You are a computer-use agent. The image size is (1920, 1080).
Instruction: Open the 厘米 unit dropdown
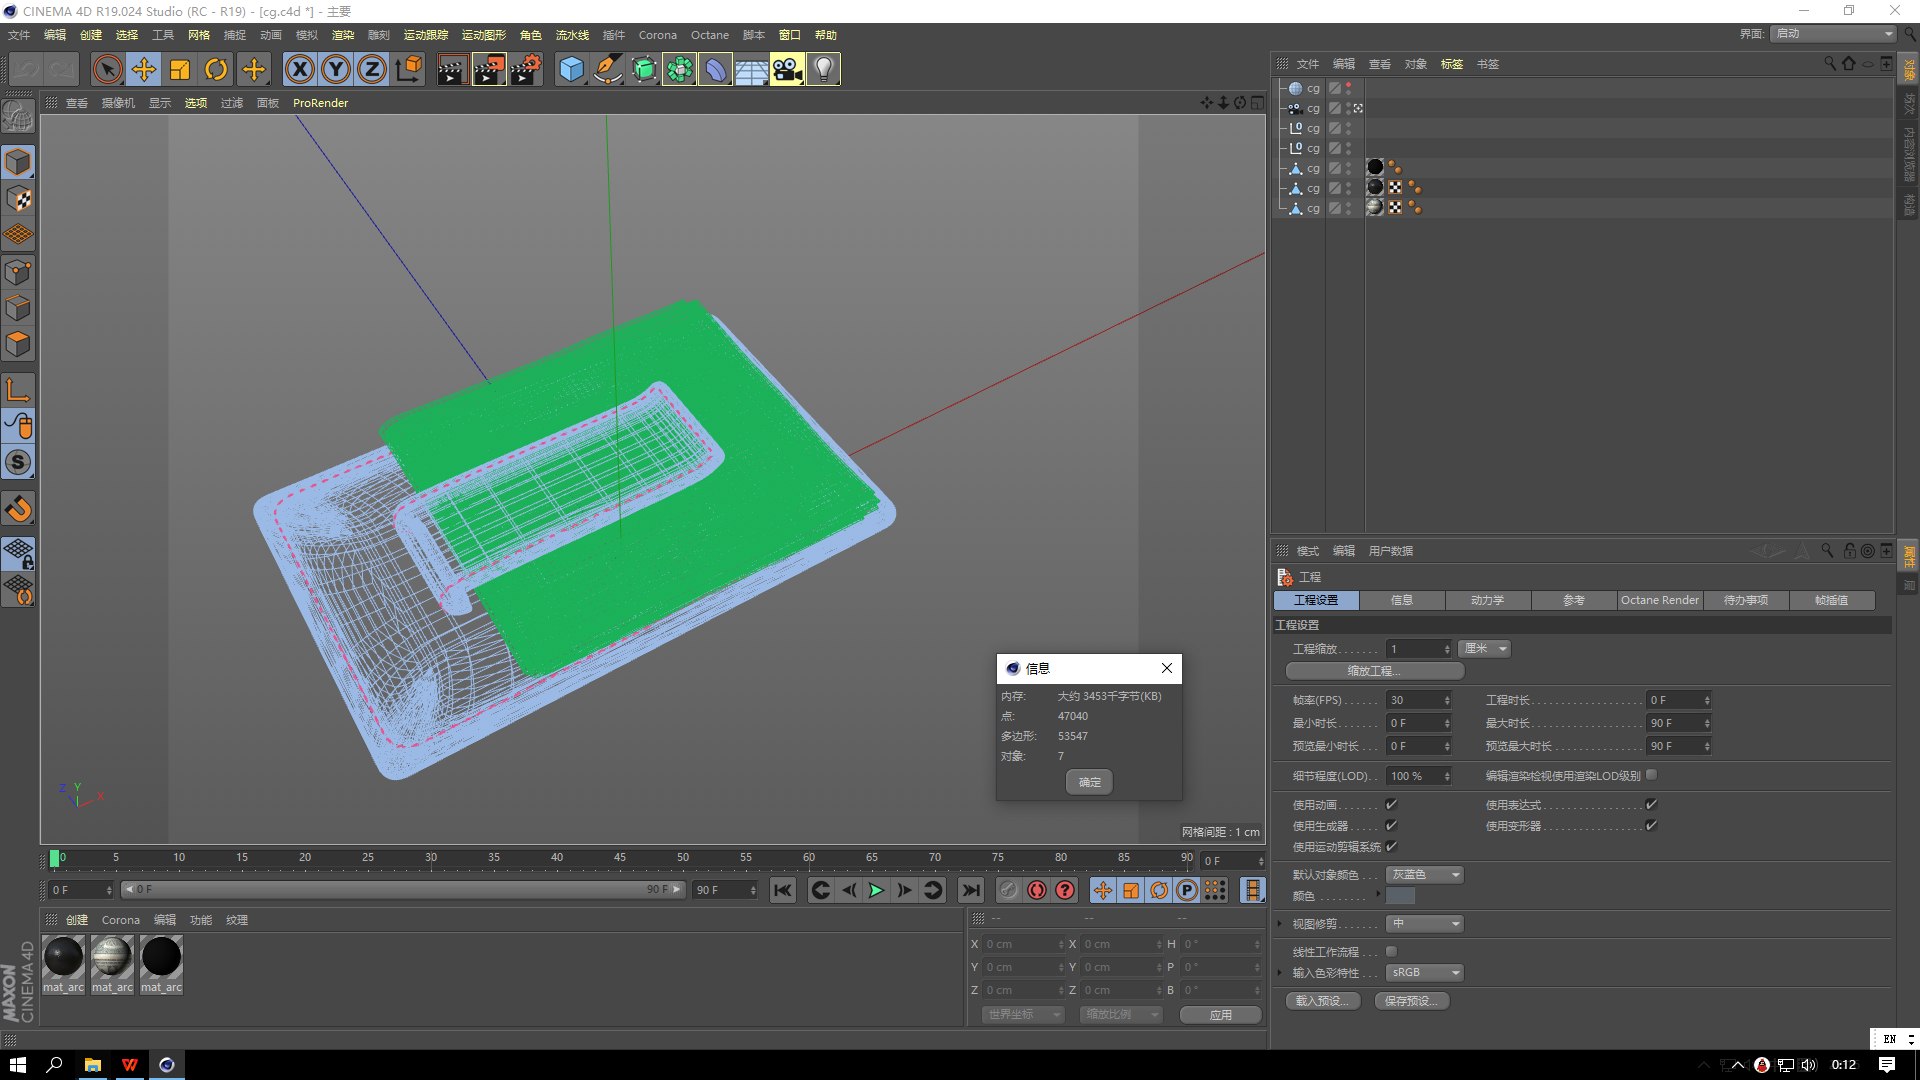(x=1484, y=649)
